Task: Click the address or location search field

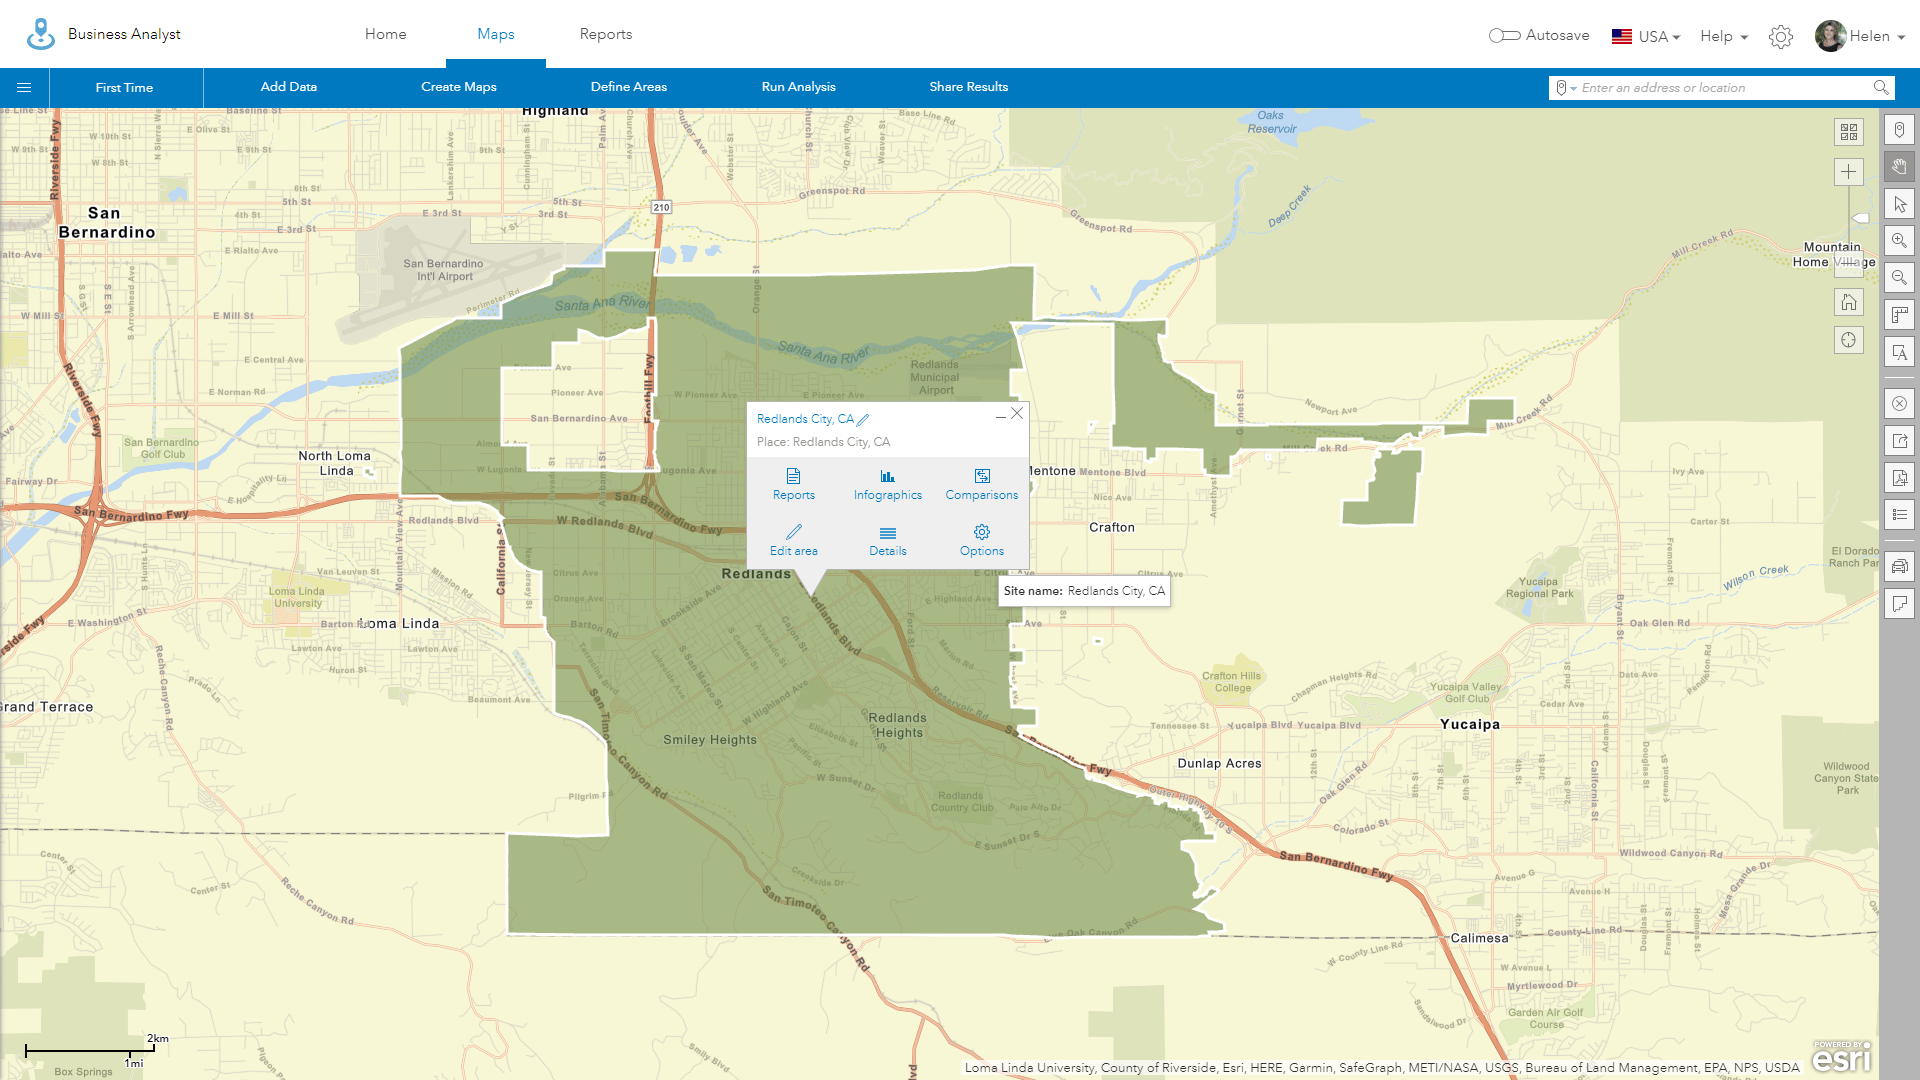Action: pos(1720,88)
